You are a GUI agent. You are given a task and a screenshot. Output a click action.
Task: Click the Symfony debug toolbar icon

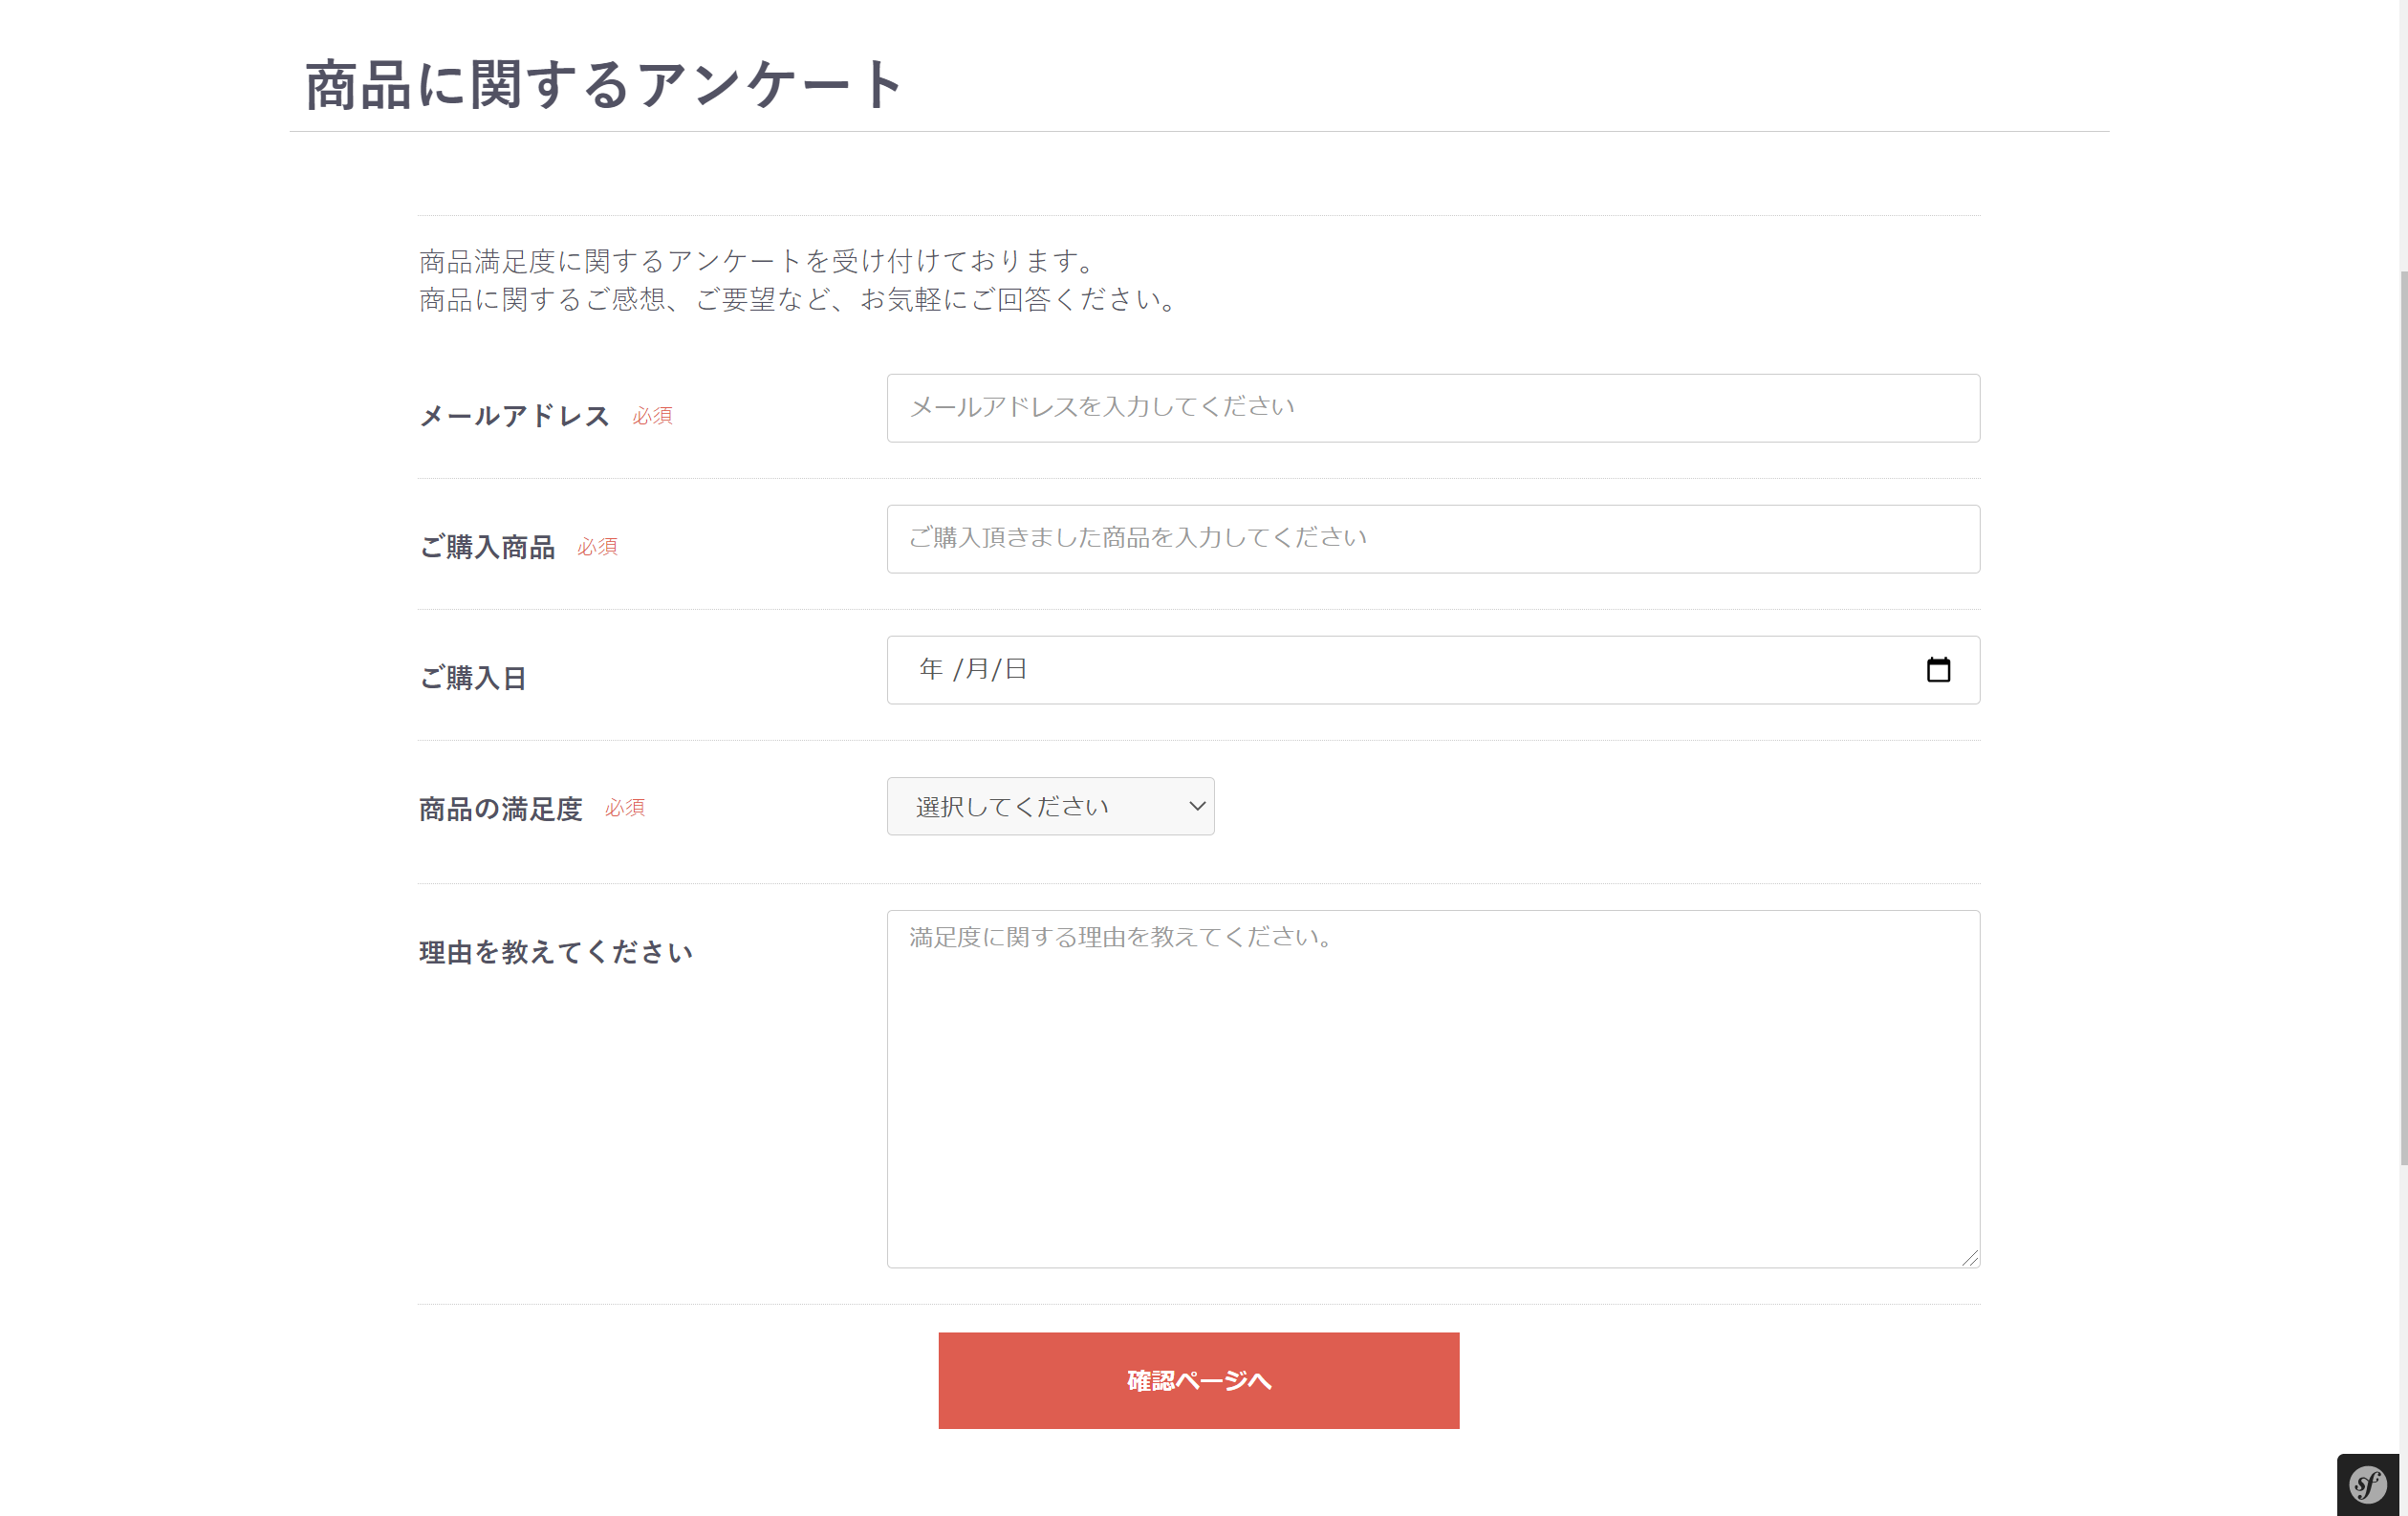(2367, 1484)
